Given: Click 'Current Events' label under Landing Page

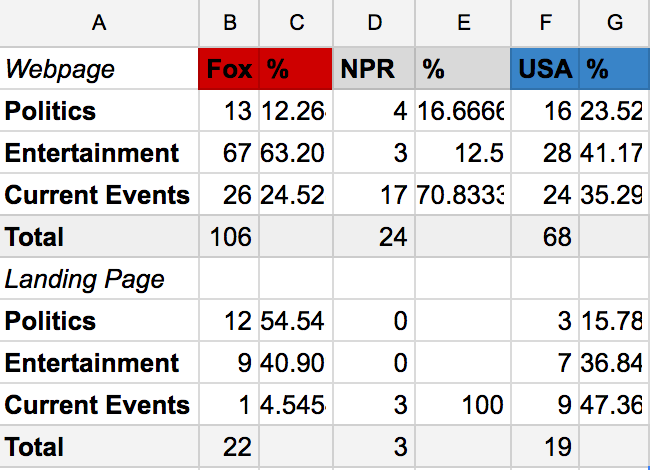Looking at the screenshot, I should [x=99, y=405].
